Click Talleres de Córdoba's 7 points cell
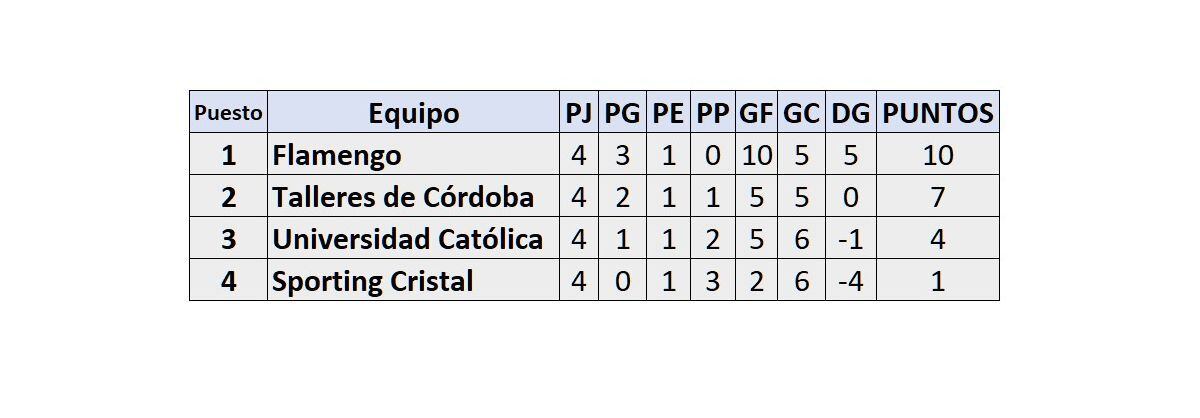The image size is (1200, 418). [x=937, y=198]
